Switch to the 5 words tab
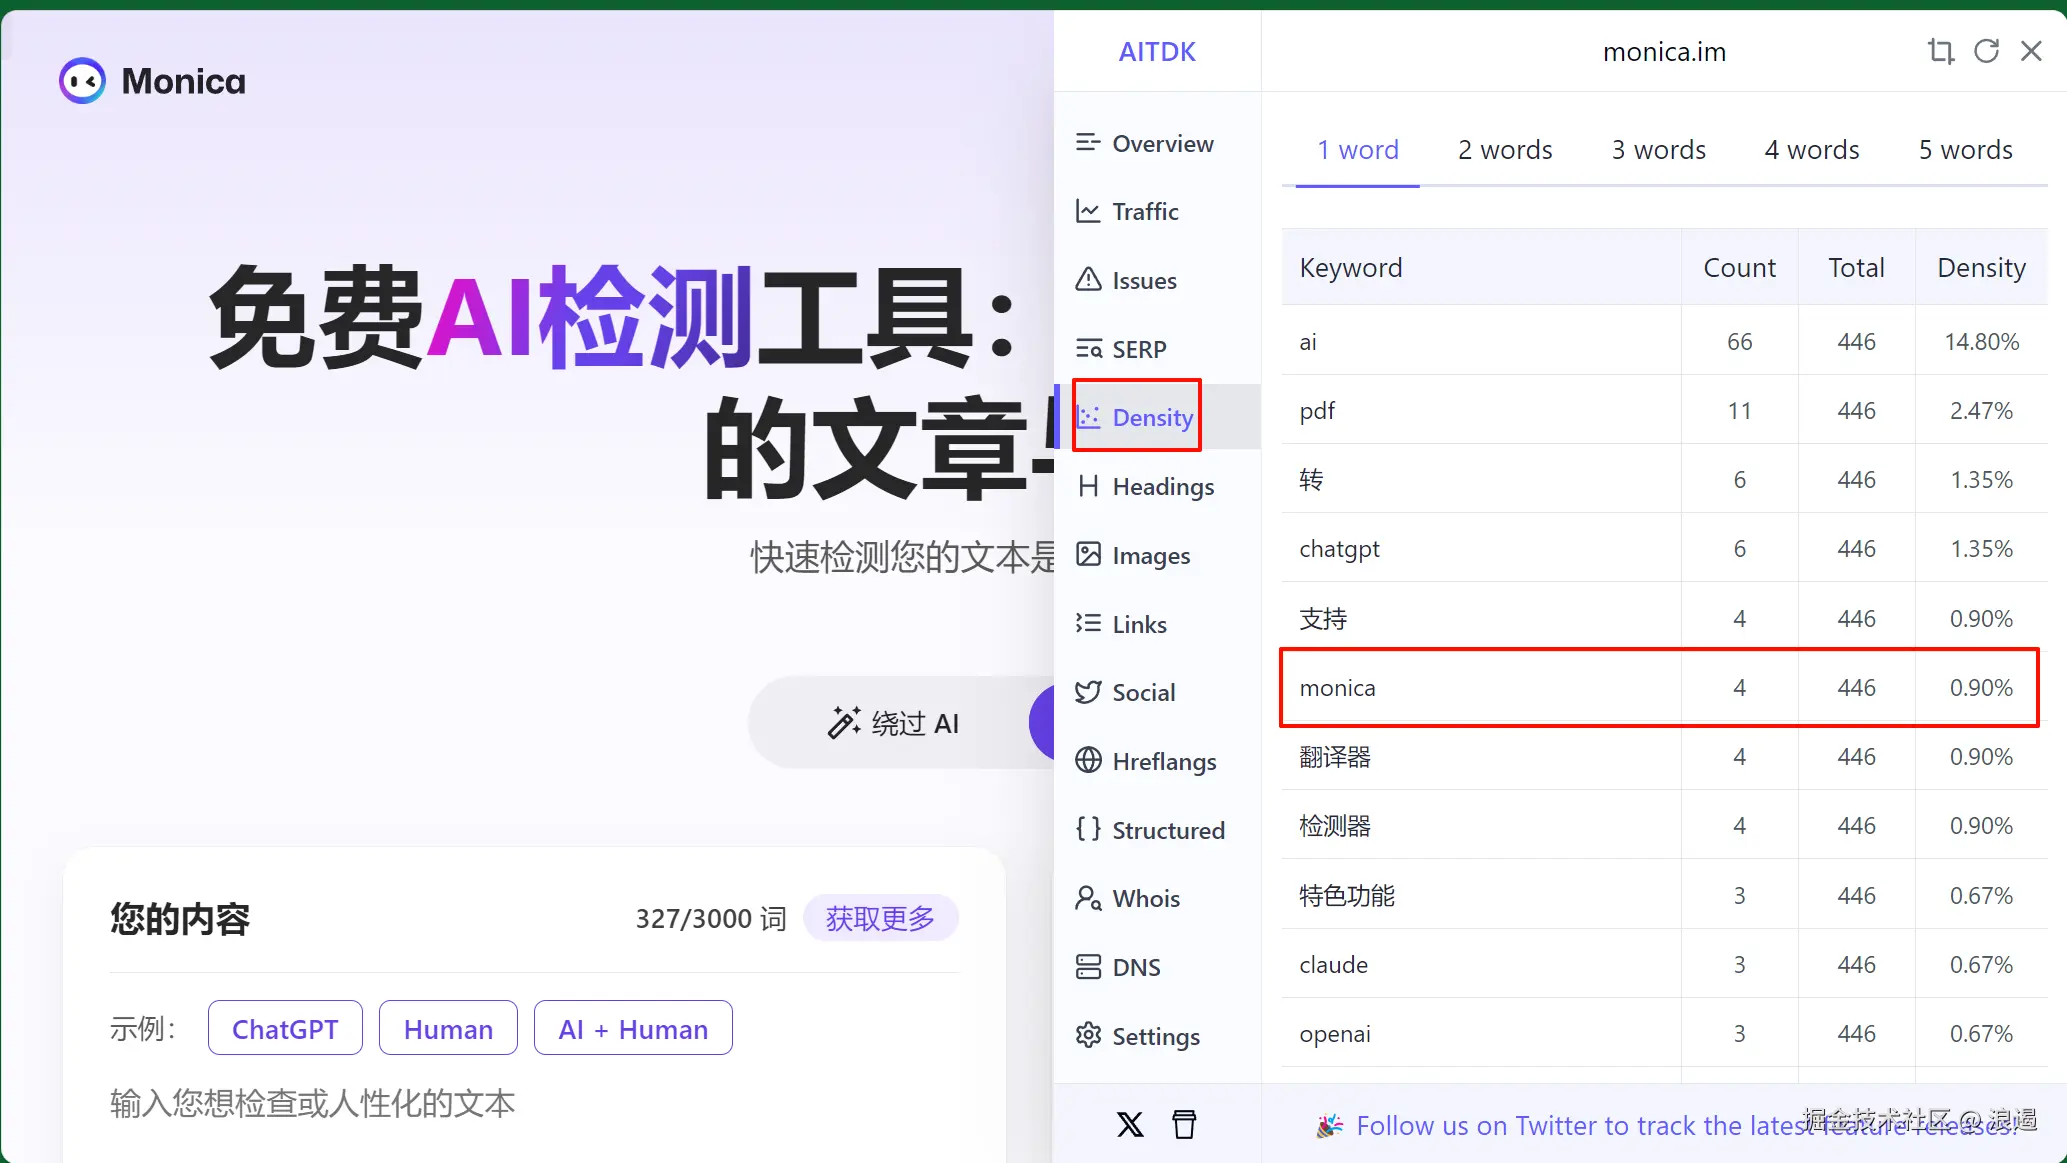Viewport: 2067px width, 1163px height. (x=1965, y=150)
